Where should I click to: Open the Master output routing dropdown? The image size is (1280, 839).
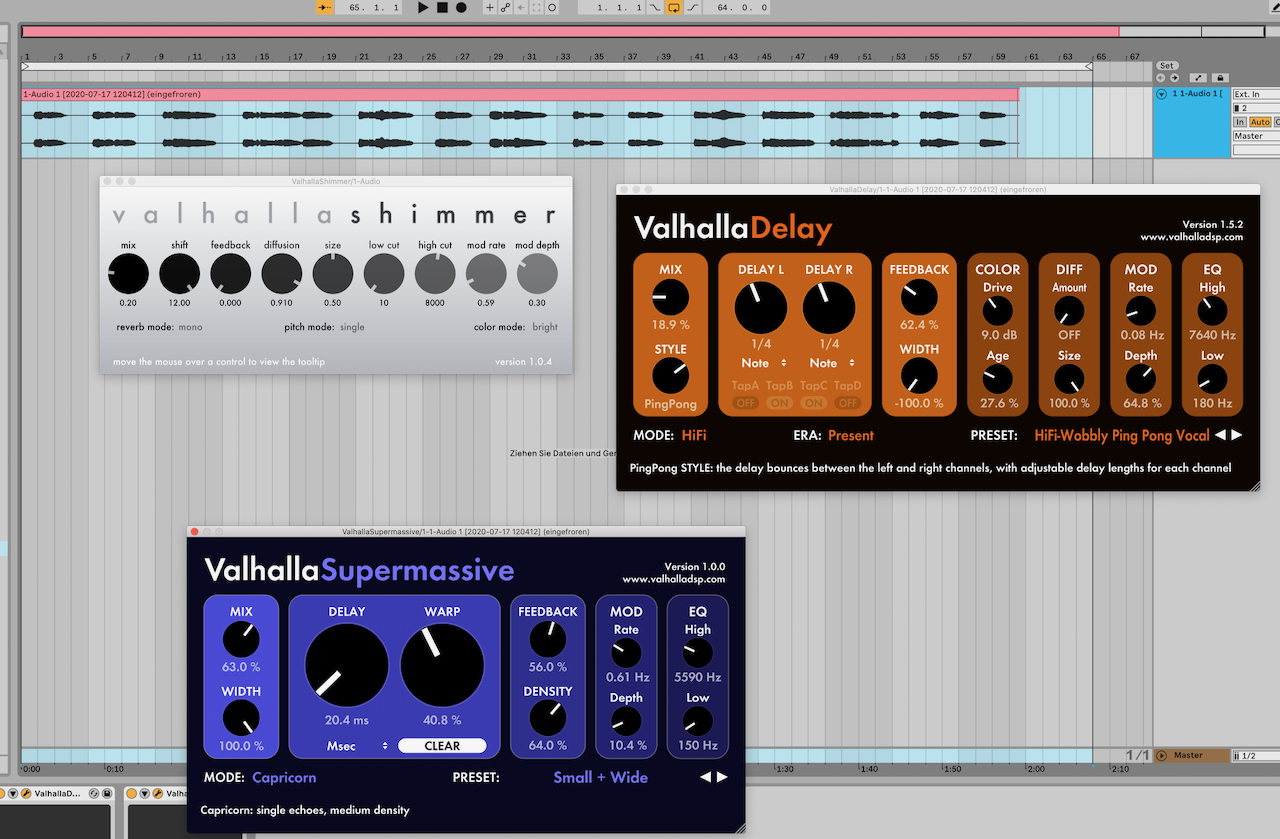[x=1256, y=136]
